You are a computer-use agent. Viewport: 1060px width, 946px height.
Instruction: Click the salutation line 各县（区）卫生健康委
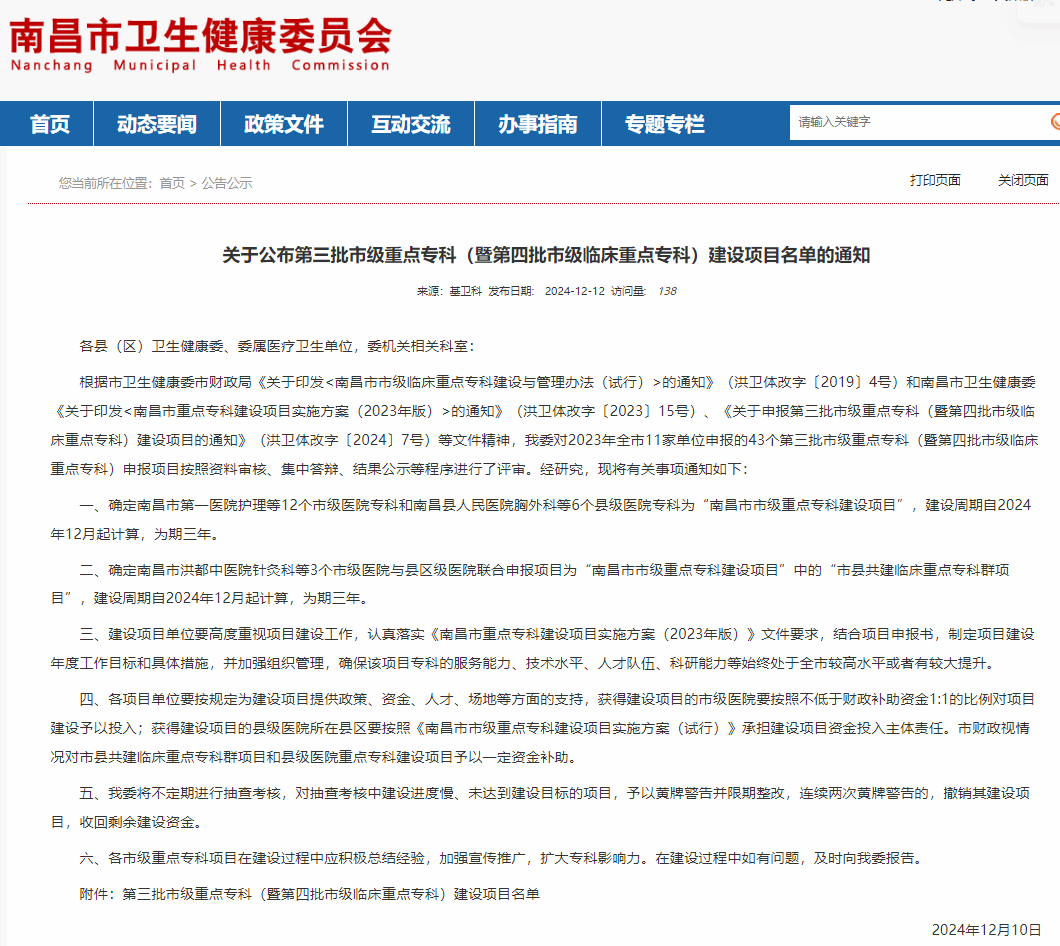[277, 346]
